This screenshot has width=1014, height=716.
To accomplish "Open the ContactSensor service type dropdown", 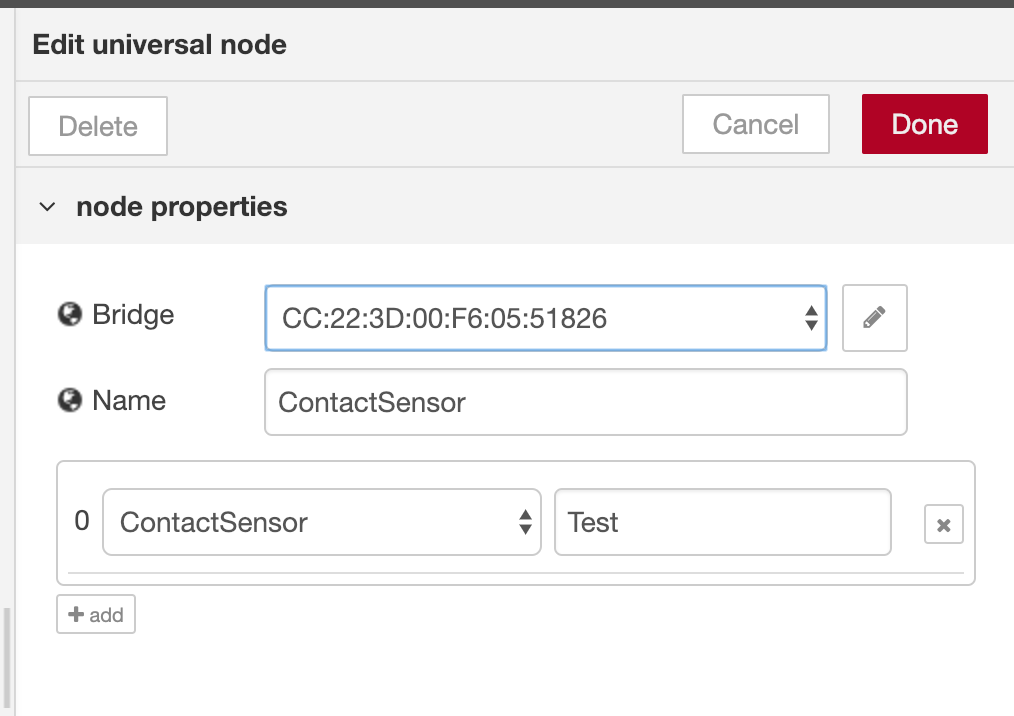I will pyautogui.click(x=321, y=522).
